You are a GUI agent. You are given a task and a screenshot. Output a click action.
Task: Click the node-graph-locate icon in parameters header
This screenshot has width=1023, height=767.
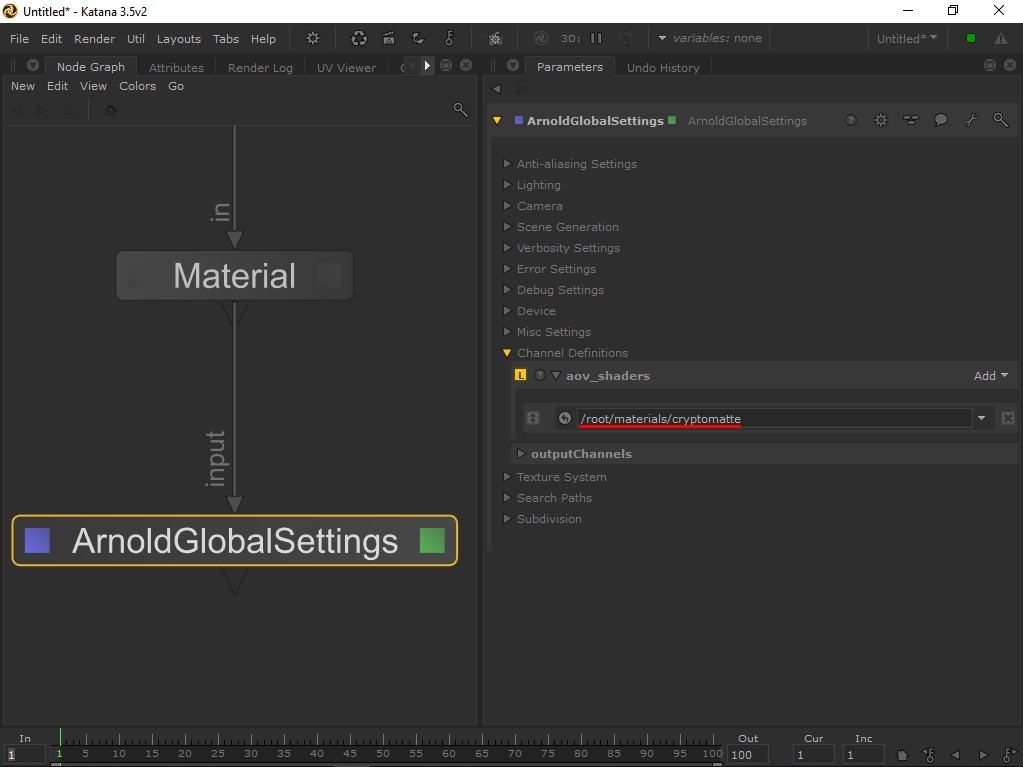coord(911,120)
